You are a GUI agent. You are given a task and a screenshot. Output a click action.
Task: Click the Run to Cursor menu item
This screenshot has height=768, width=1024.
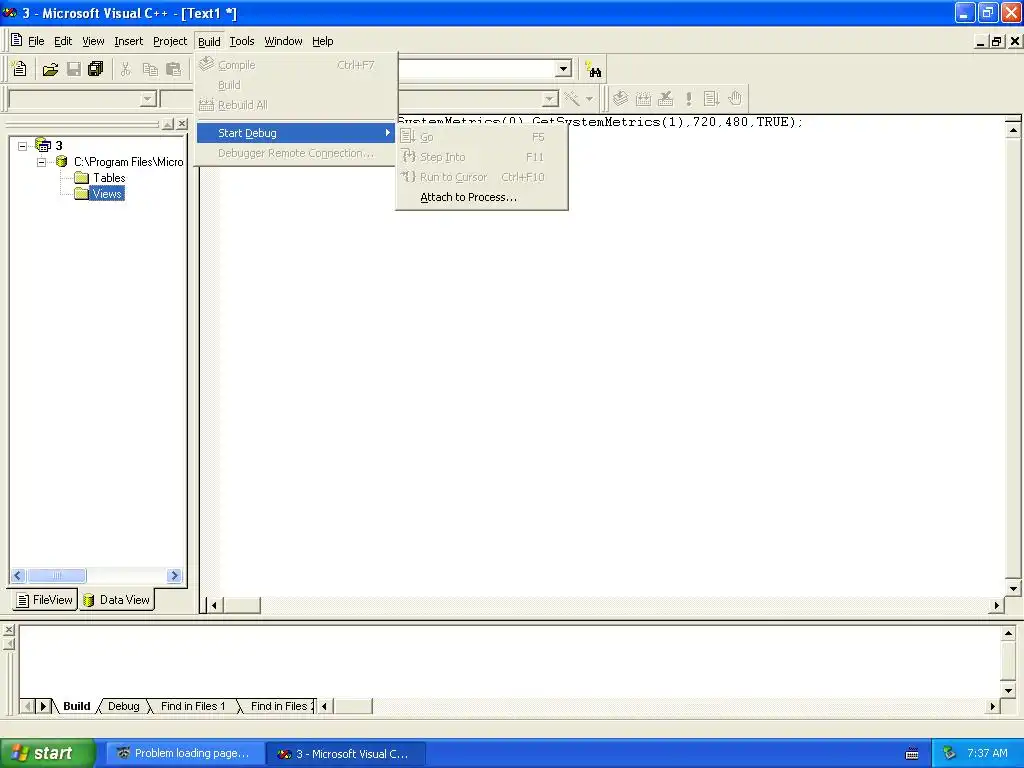pyautogui.click(x=481, y=177)
